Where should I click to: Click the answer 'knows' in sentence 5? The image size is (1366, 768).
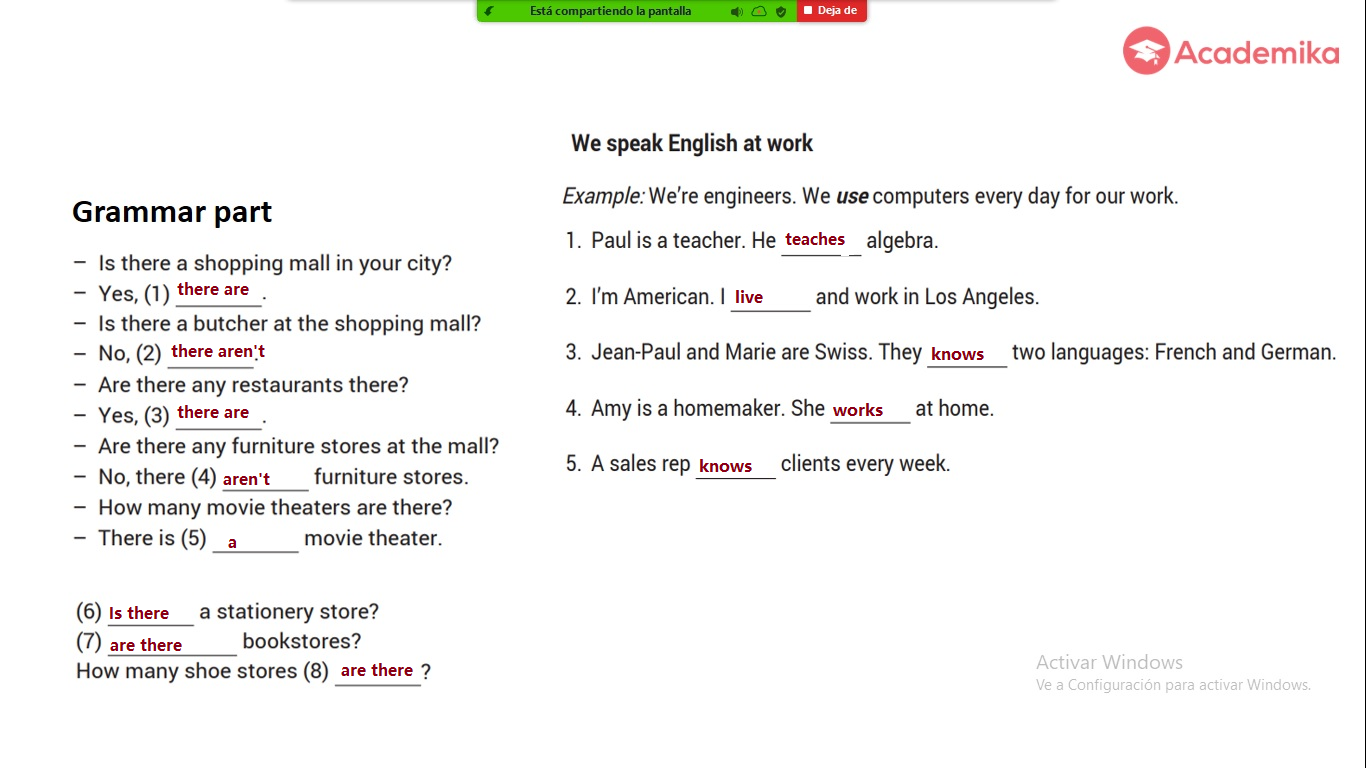pos(725,466)
